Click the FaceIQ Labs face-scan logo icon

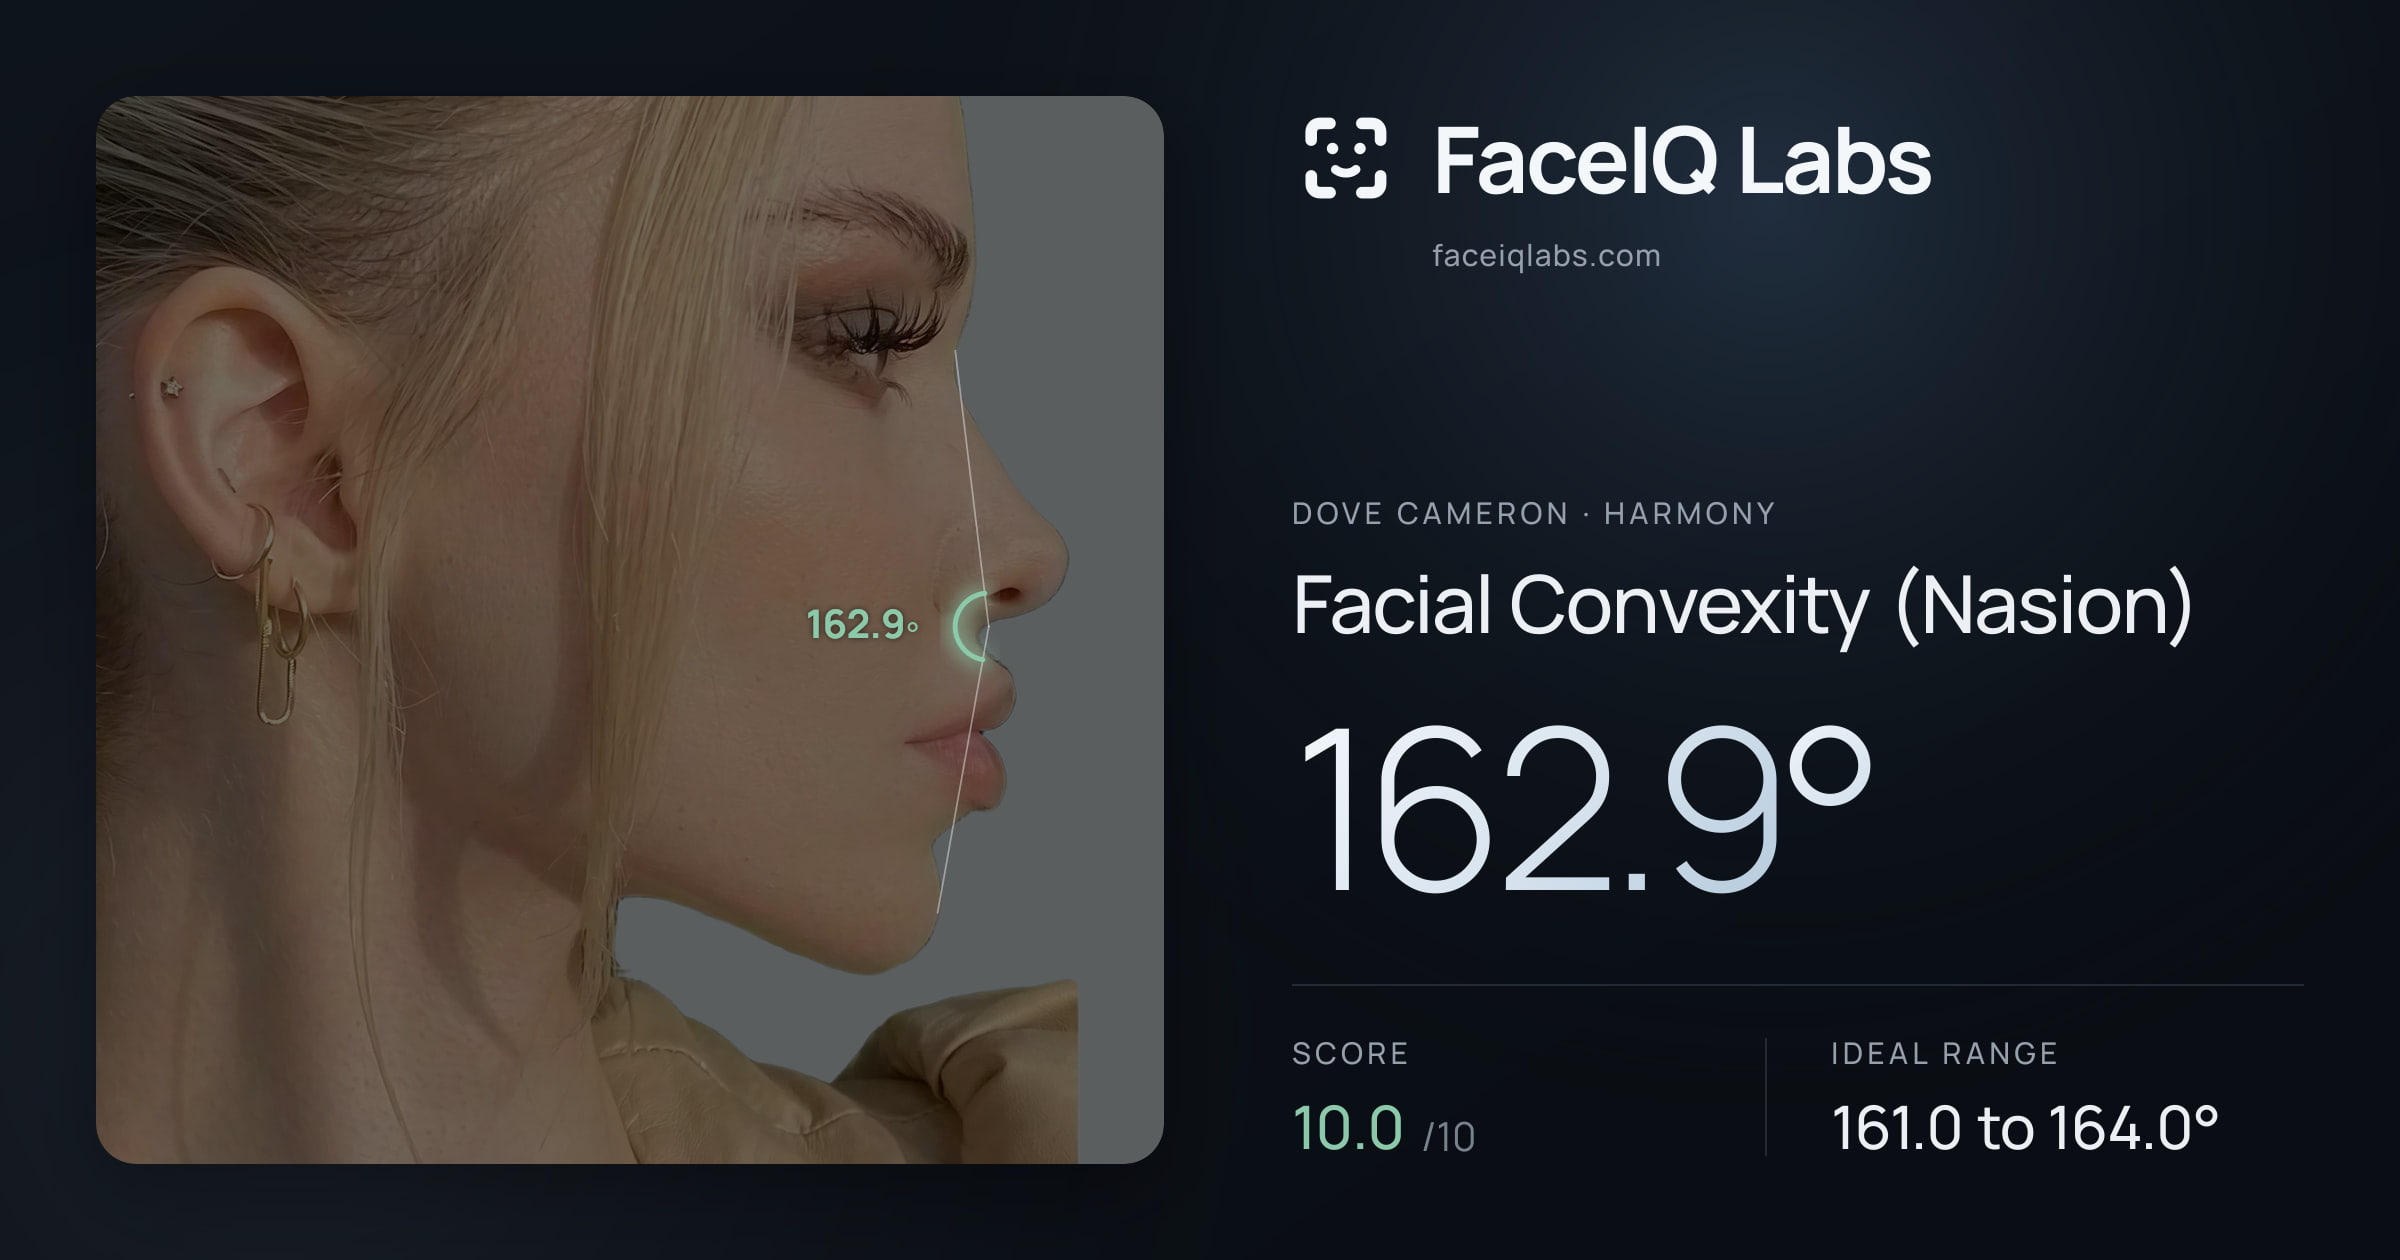[1345, 158]
